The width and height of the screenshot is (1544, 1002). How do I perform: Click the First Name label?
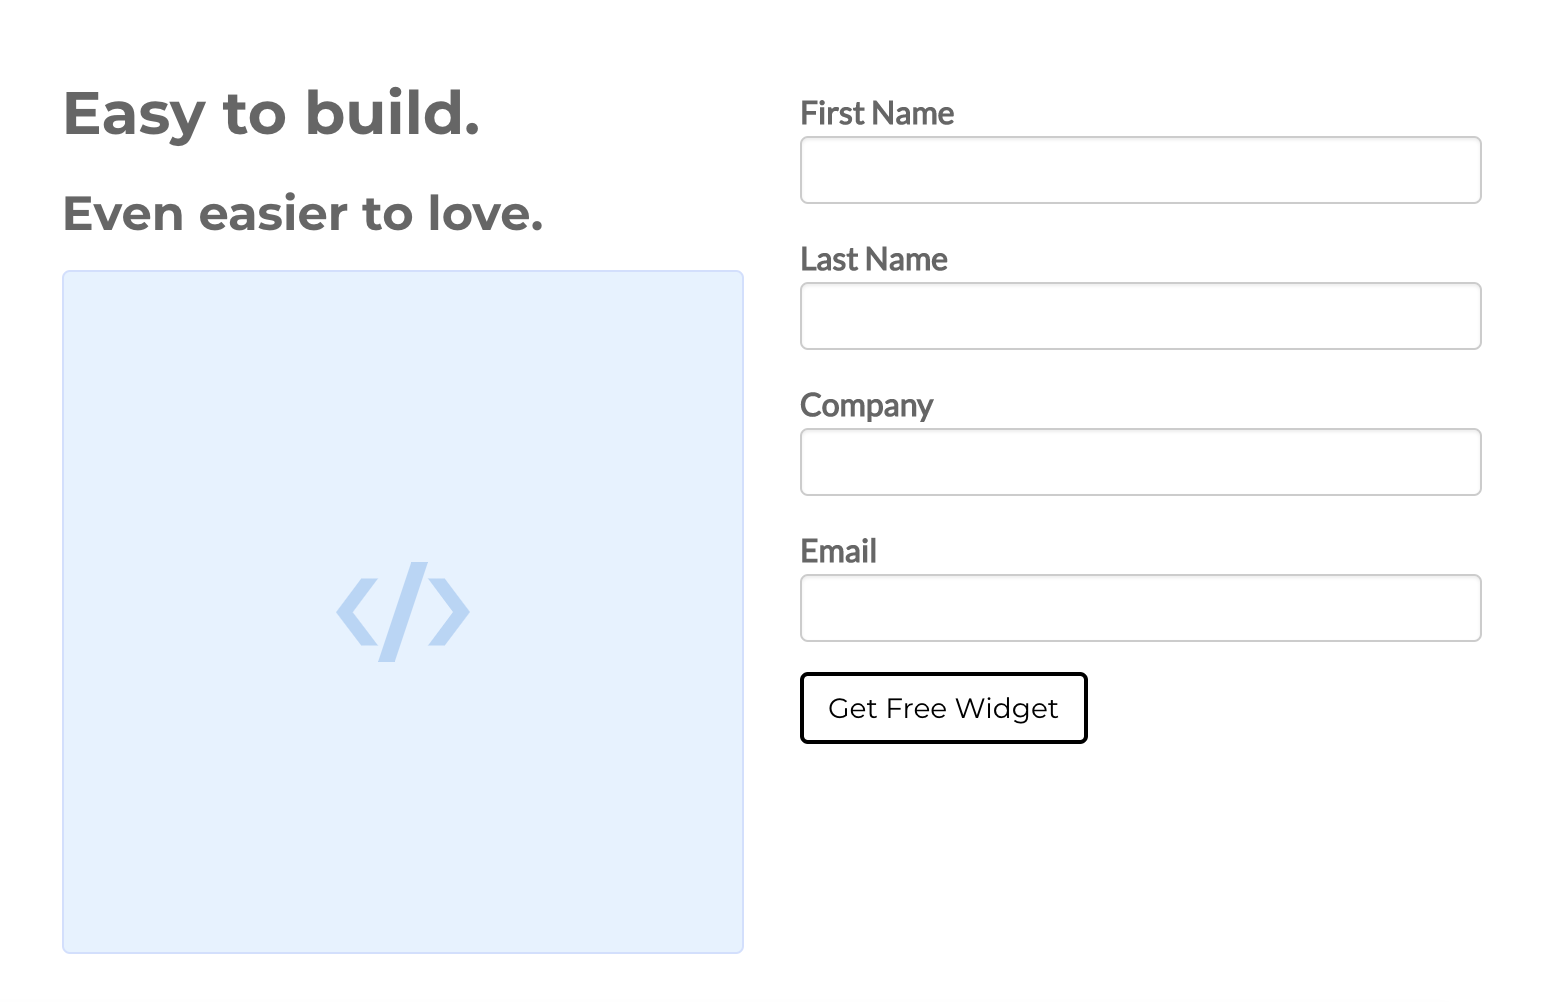point(877,114)
